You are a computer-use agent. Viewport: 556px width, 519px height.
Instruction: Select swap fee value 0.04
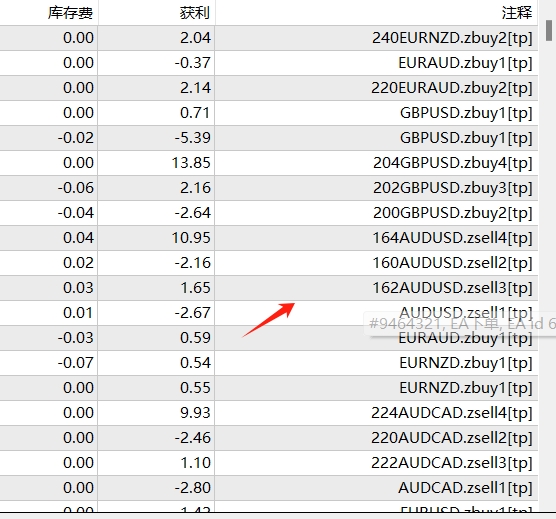click(x=78, y=238)
